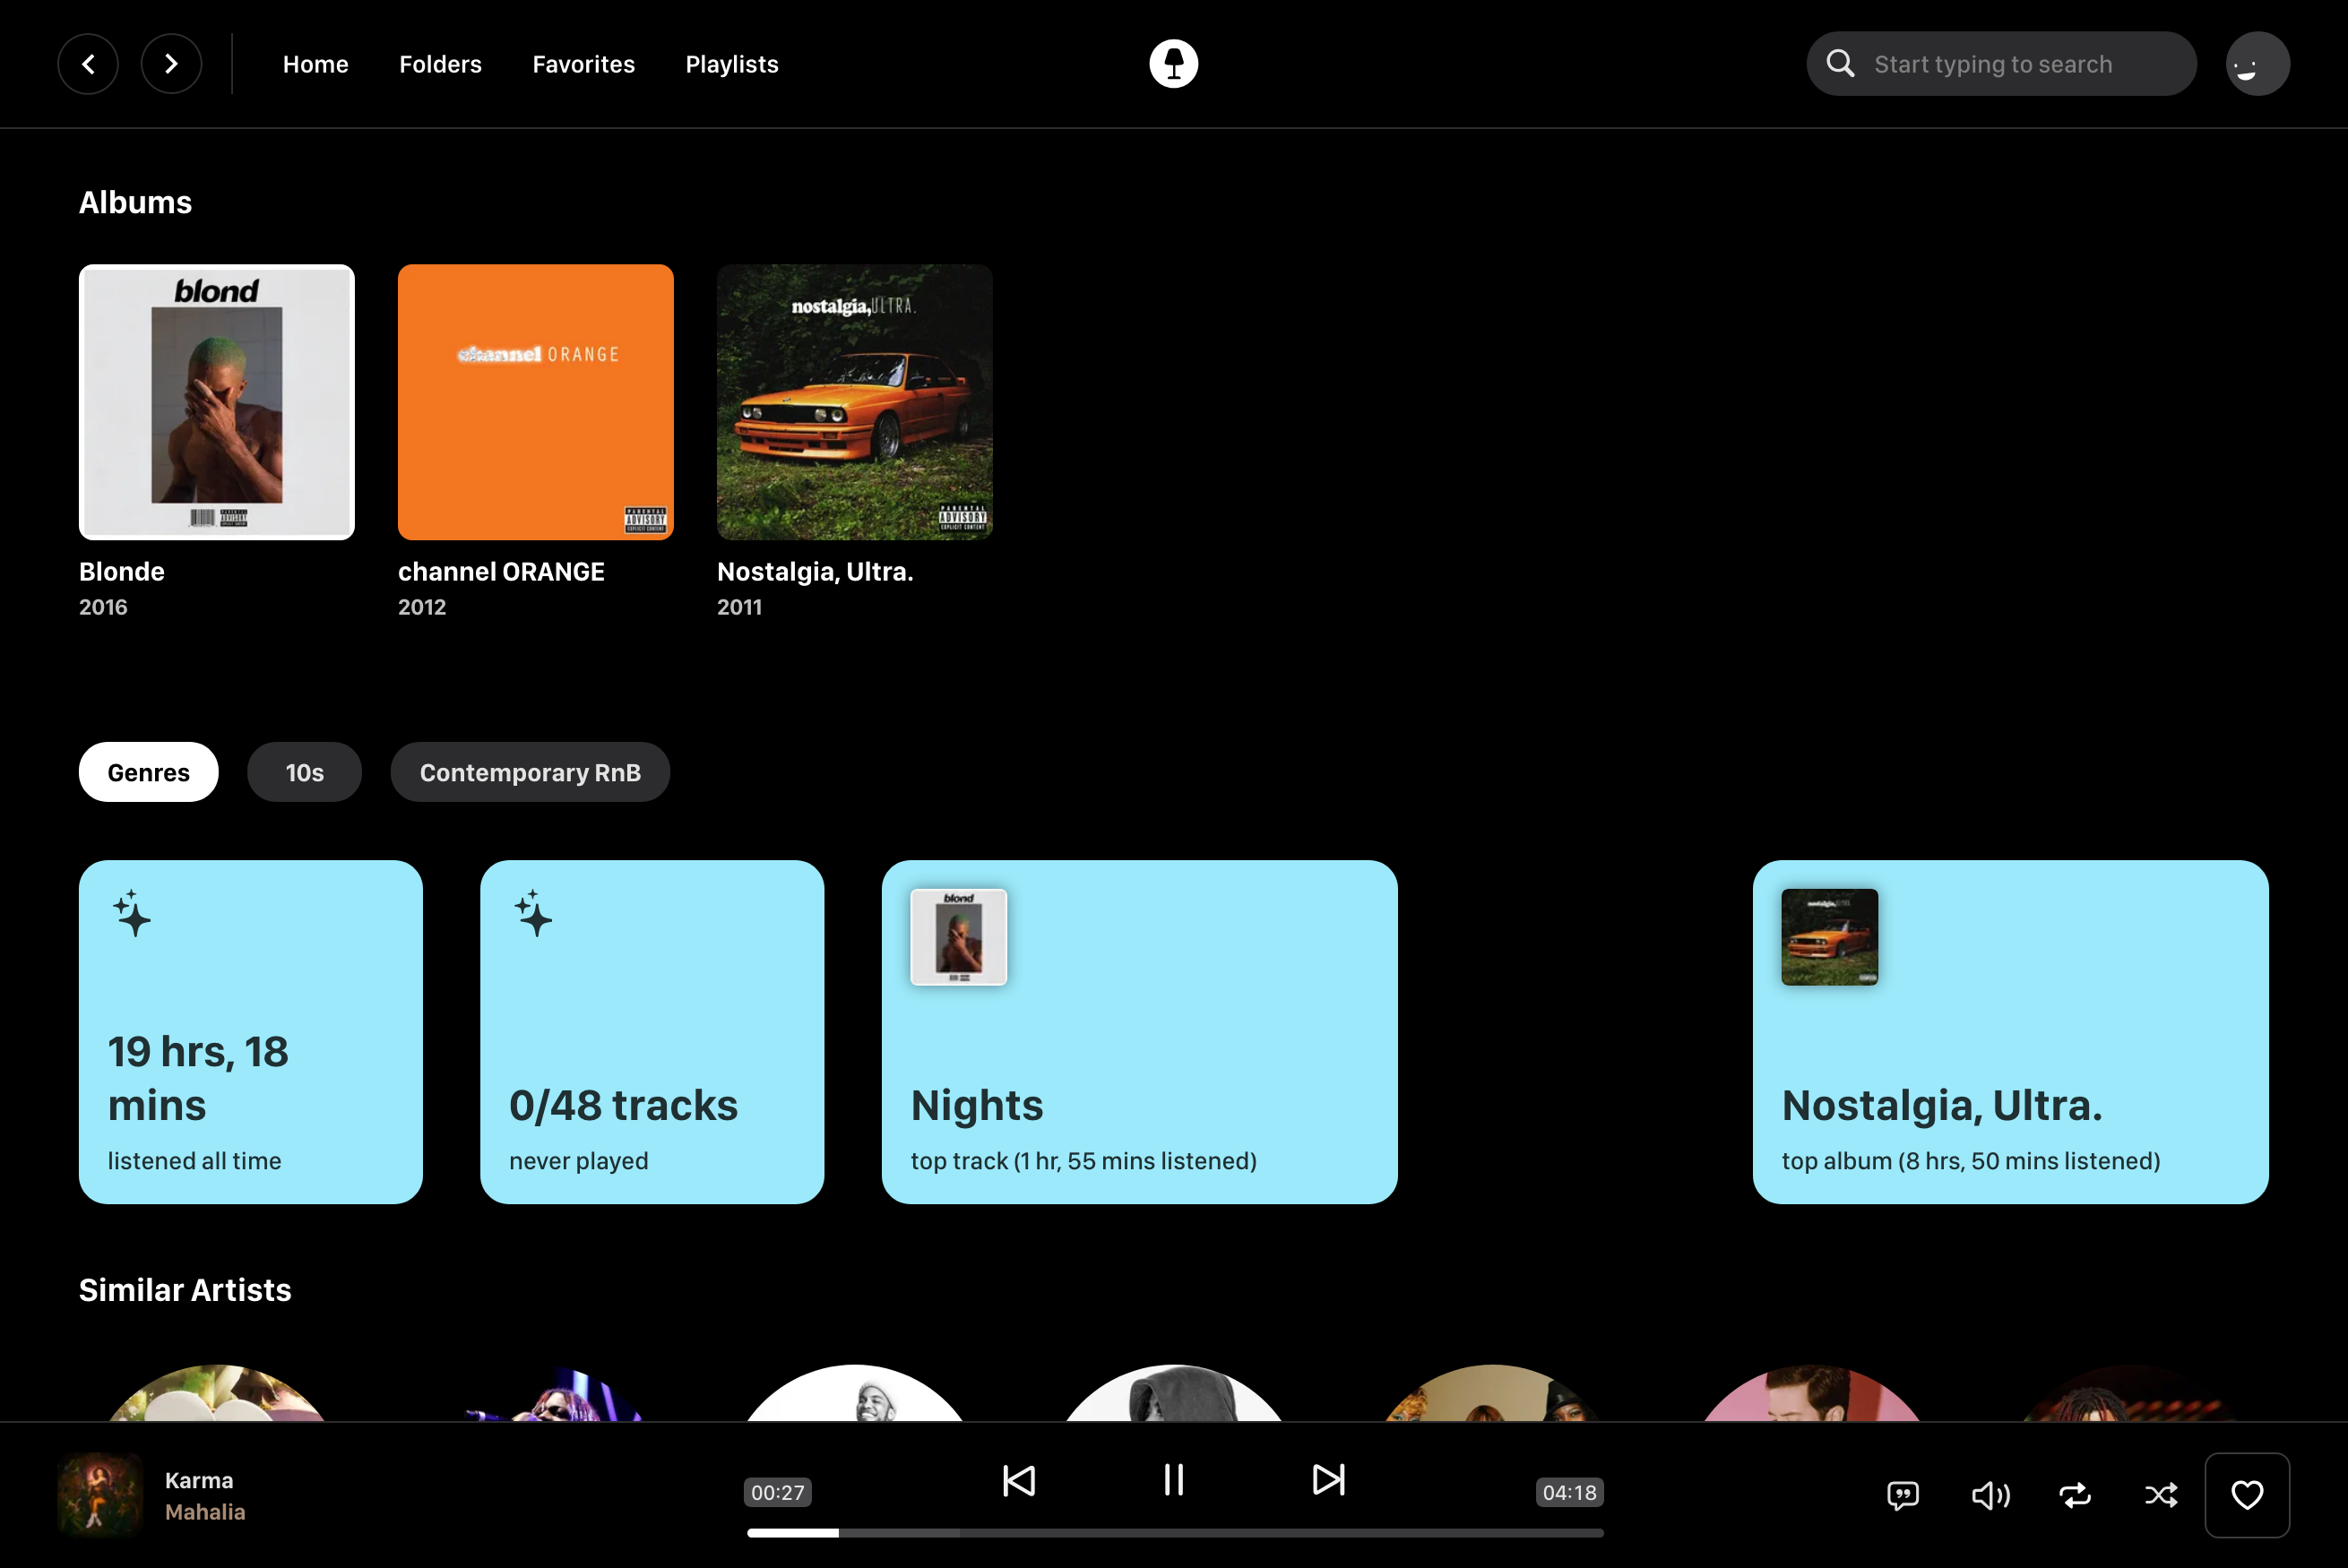Click the car cover thumbnail in top album card
2348x1568 pixels.
click(x=1830, y=937)
